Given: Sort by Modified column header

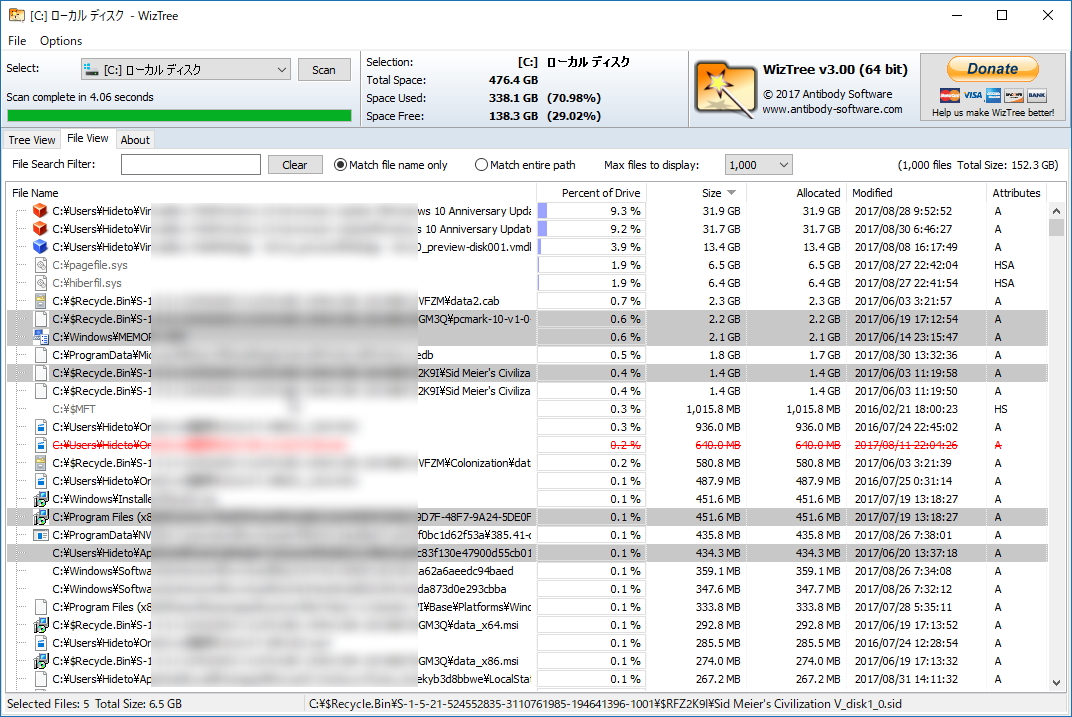Looking at the screenshot, I should (x=916, y=193).
